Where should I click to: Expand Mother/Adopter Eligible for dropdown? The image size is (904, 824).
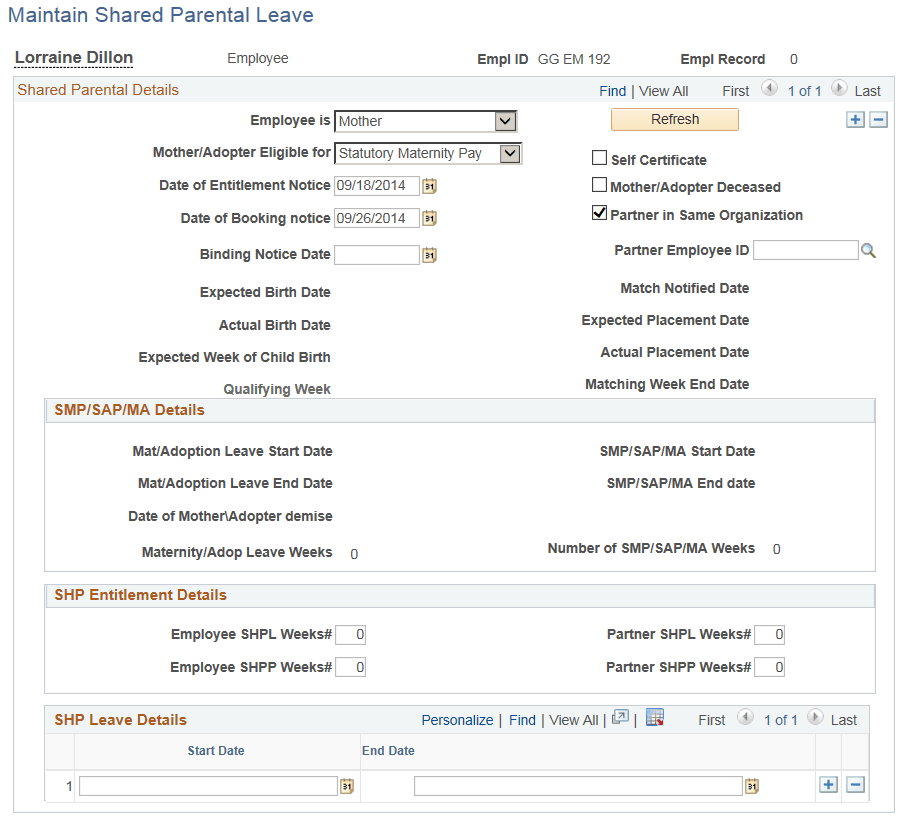428,153
